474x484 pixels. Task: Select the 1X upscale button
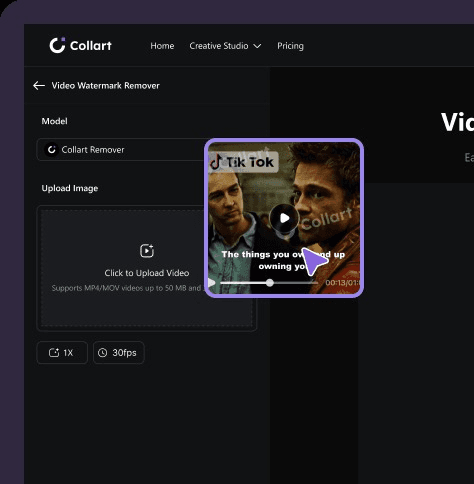click(62, 353)
